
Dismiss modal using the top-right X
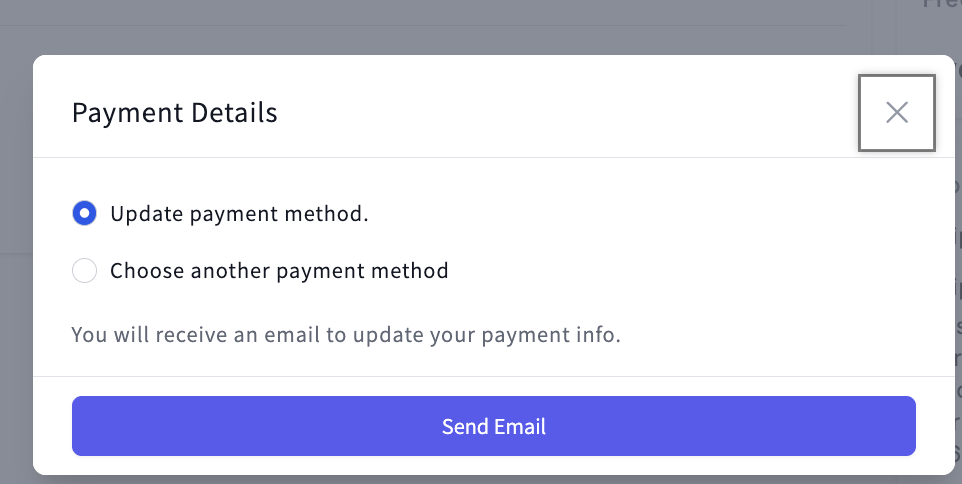coord(896,113)
